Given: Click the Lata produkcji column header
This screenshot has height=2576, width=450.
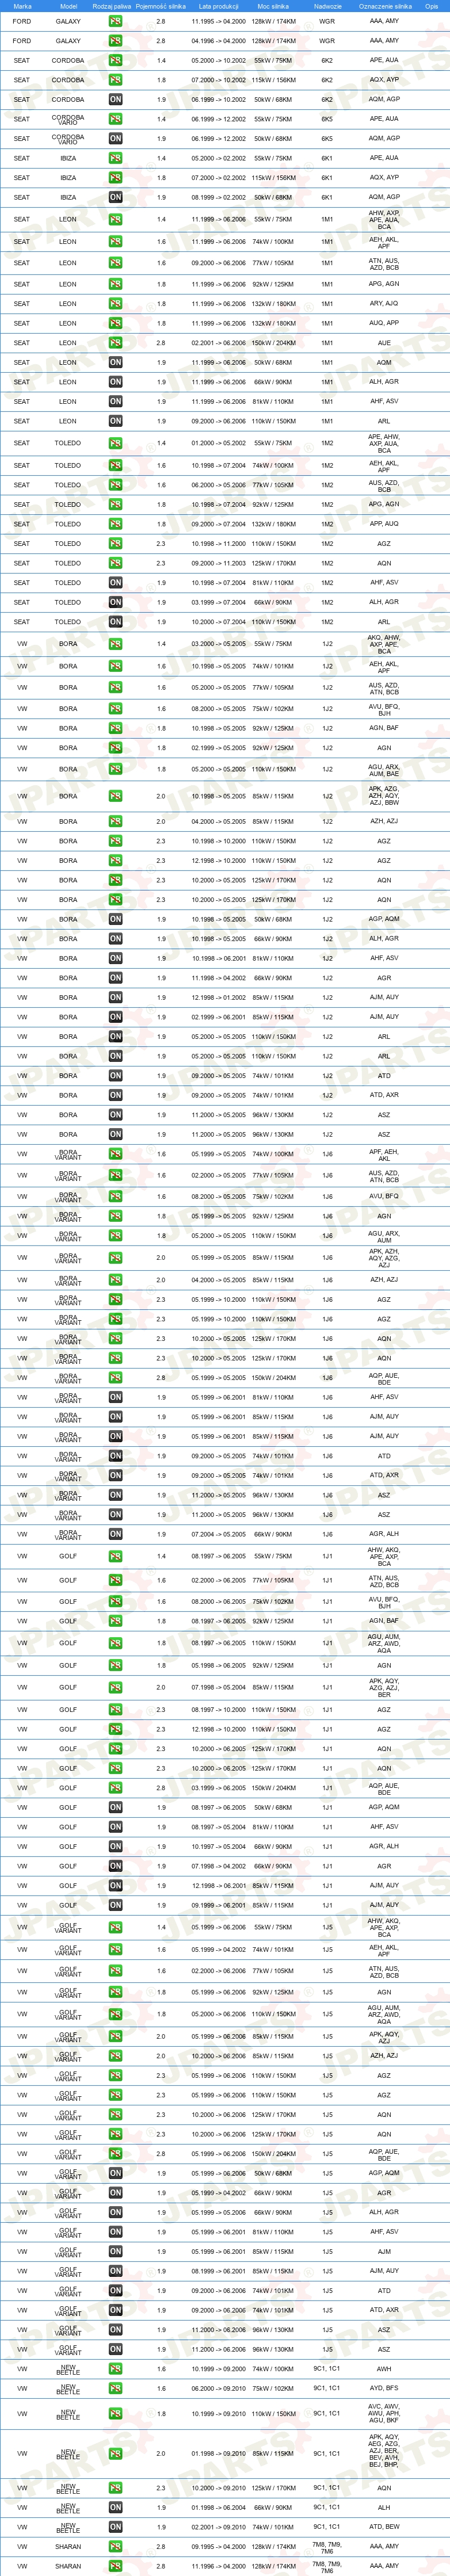Looking at the screenshot, I should tap(219, 6).
